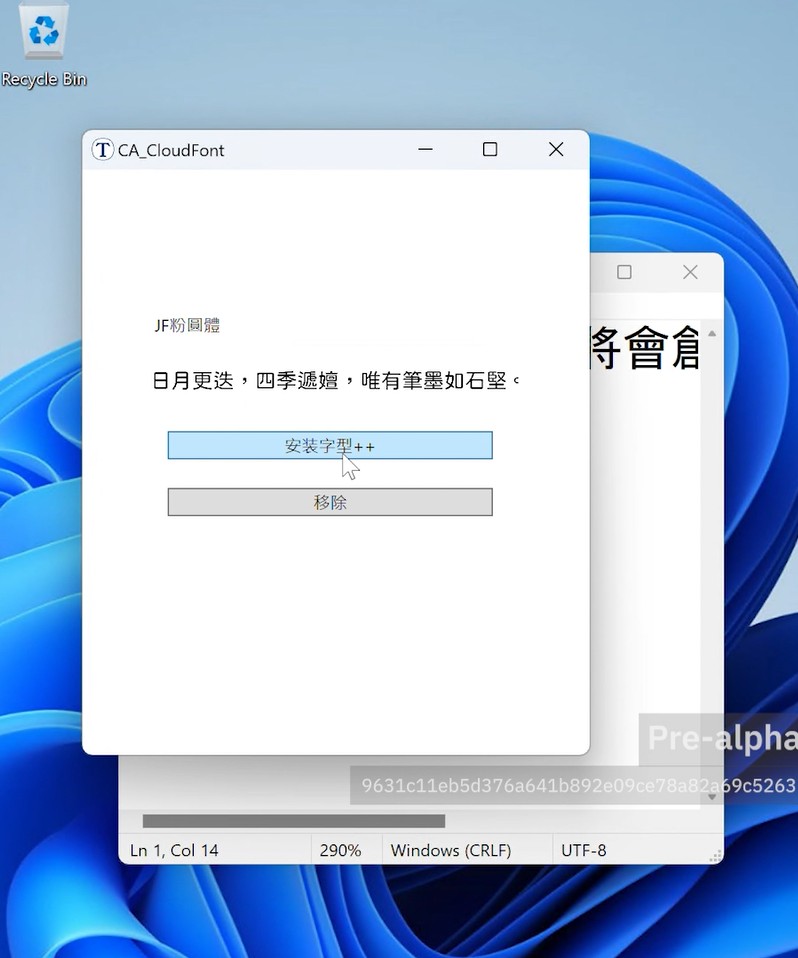
Task: Click the CA_CloudFont title bar app icon
Action: point(103,150)
